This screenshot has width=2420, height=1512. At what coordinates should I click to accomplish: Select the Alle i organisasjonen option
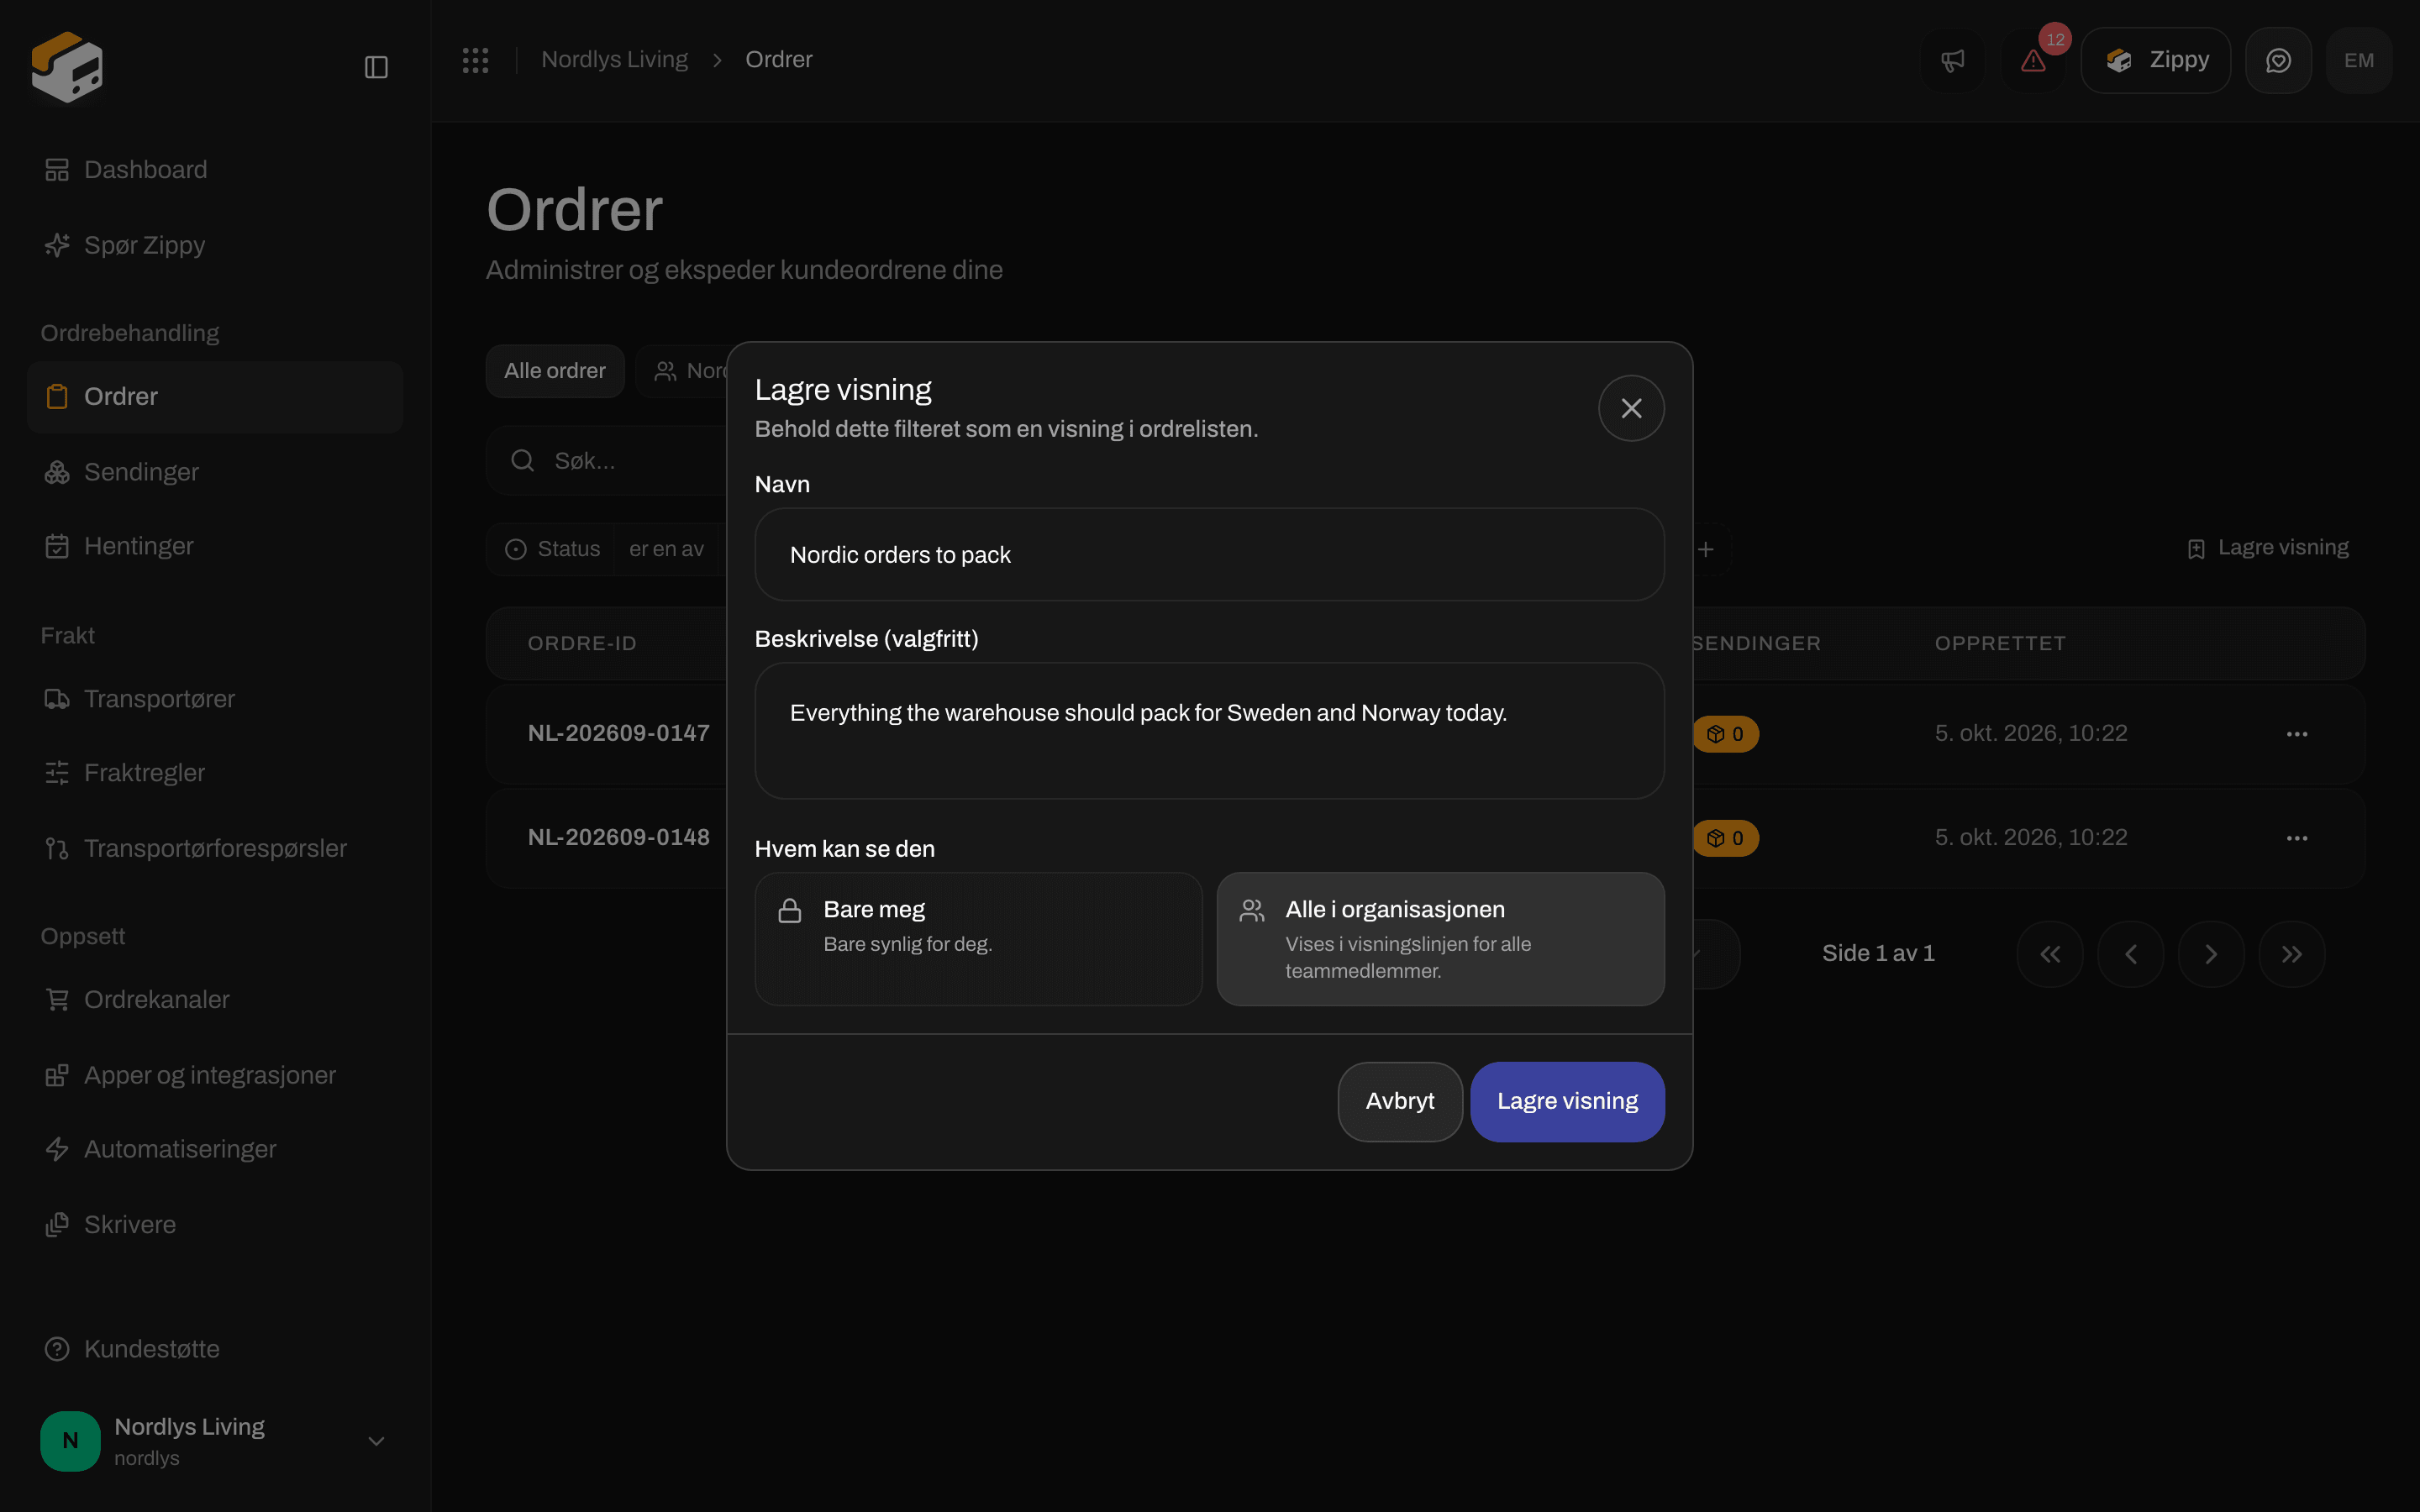tap(1440, 938)
